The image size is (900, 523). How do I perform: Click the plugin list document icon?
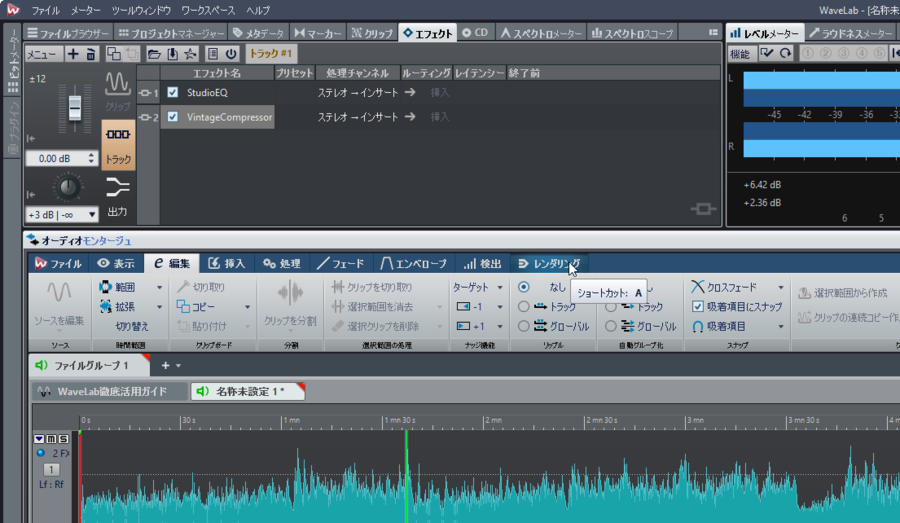(212, 54)
